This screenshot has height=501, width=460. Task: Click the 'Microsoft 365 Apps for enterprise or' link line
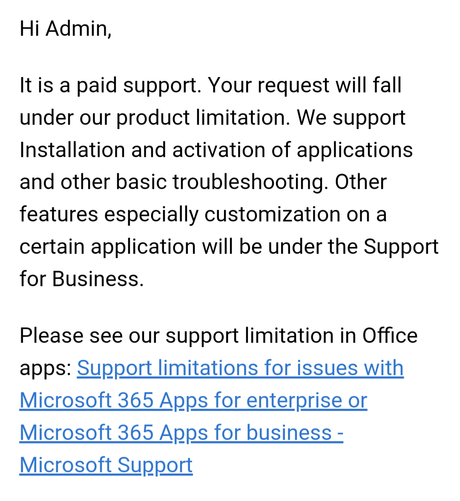click(193, 401)
